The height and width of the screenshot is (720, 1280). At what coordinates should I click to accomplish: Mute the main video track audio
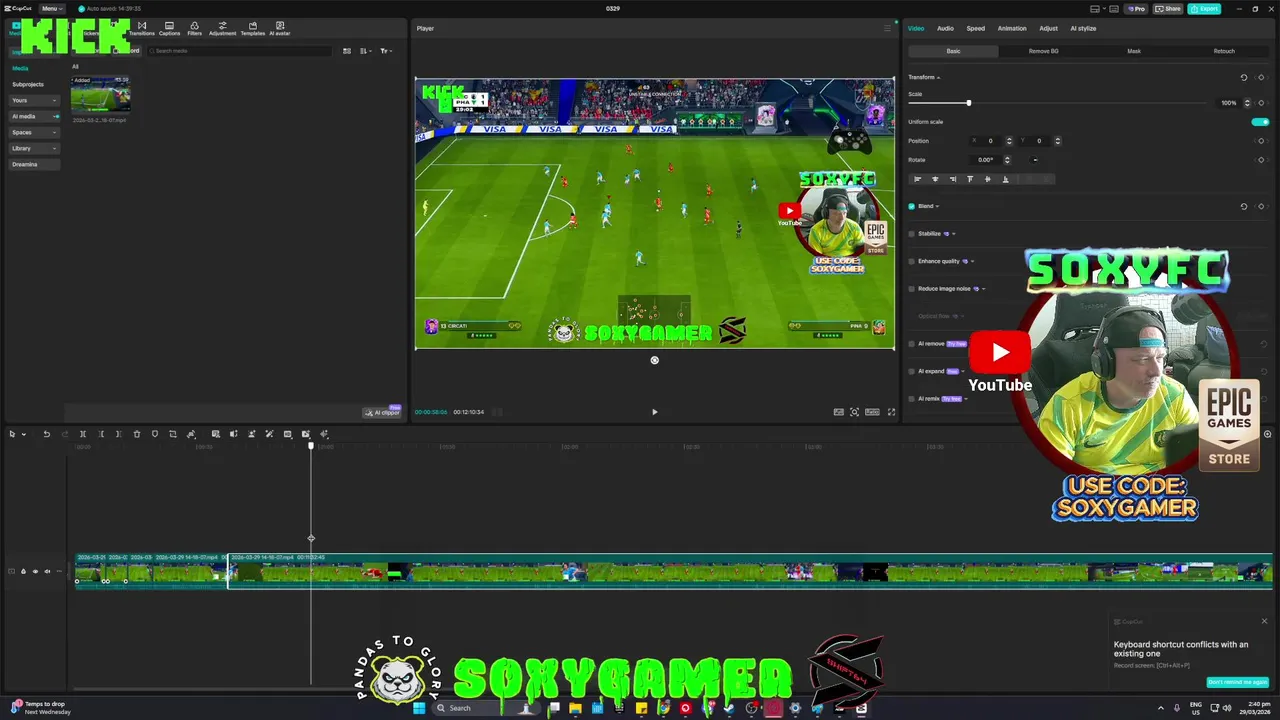tap(46, 572)
